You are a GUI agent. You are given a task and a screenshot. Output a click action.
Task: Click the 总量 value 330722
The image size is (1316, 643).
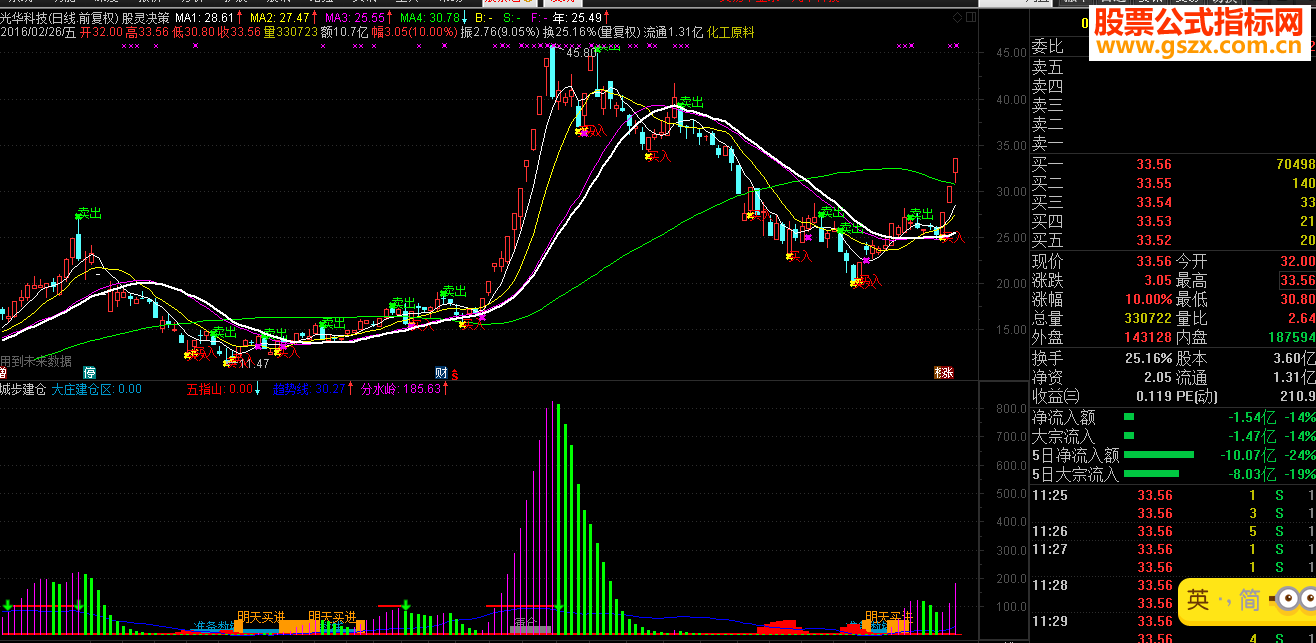pyautogui.click(x=1149, y=318)
